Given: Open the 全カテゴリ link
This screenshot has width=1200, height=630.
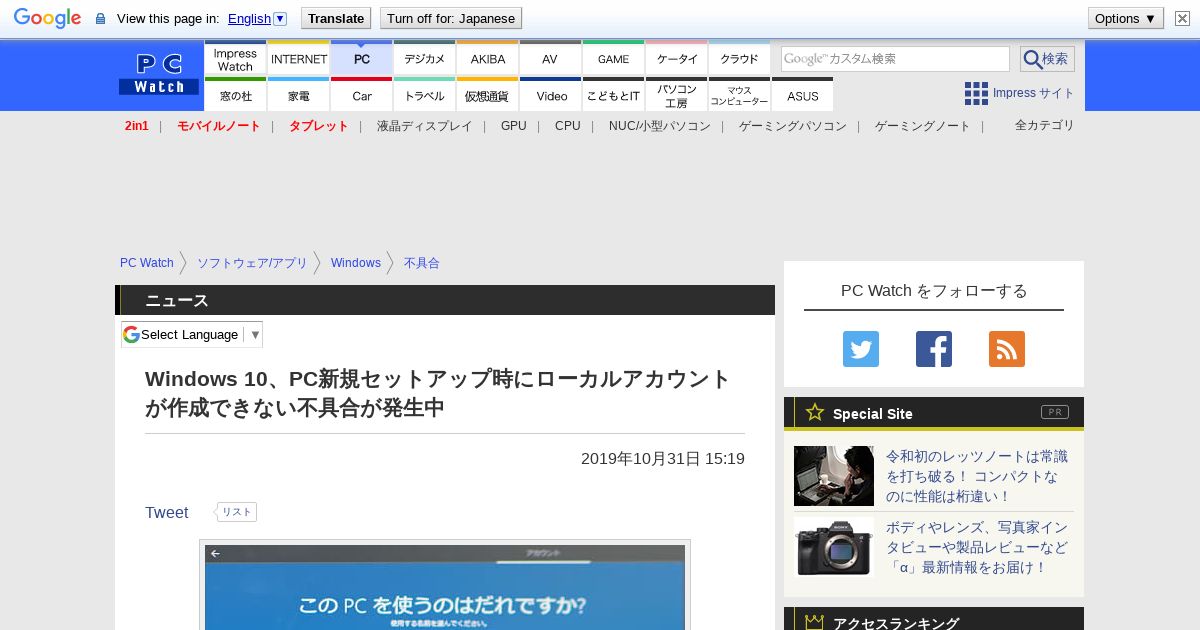Looking at the screenshot, I should (1044, 125).
